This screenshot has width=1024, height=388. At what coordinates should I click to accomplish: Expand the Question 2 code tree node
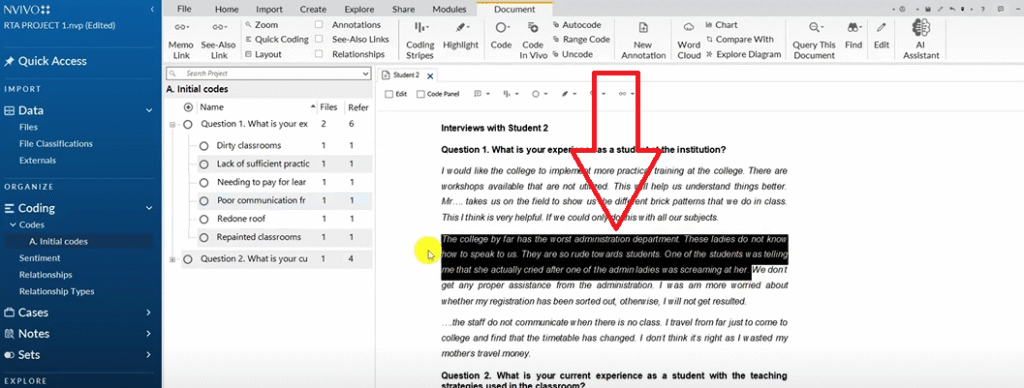coord(172,259)
